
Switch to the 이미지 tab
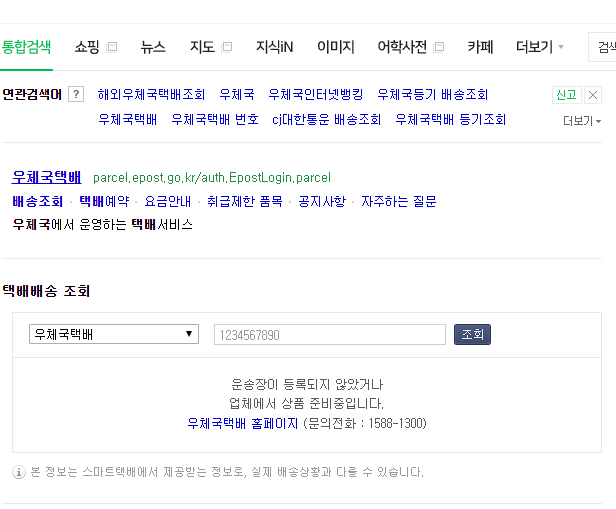click(336, 47)
